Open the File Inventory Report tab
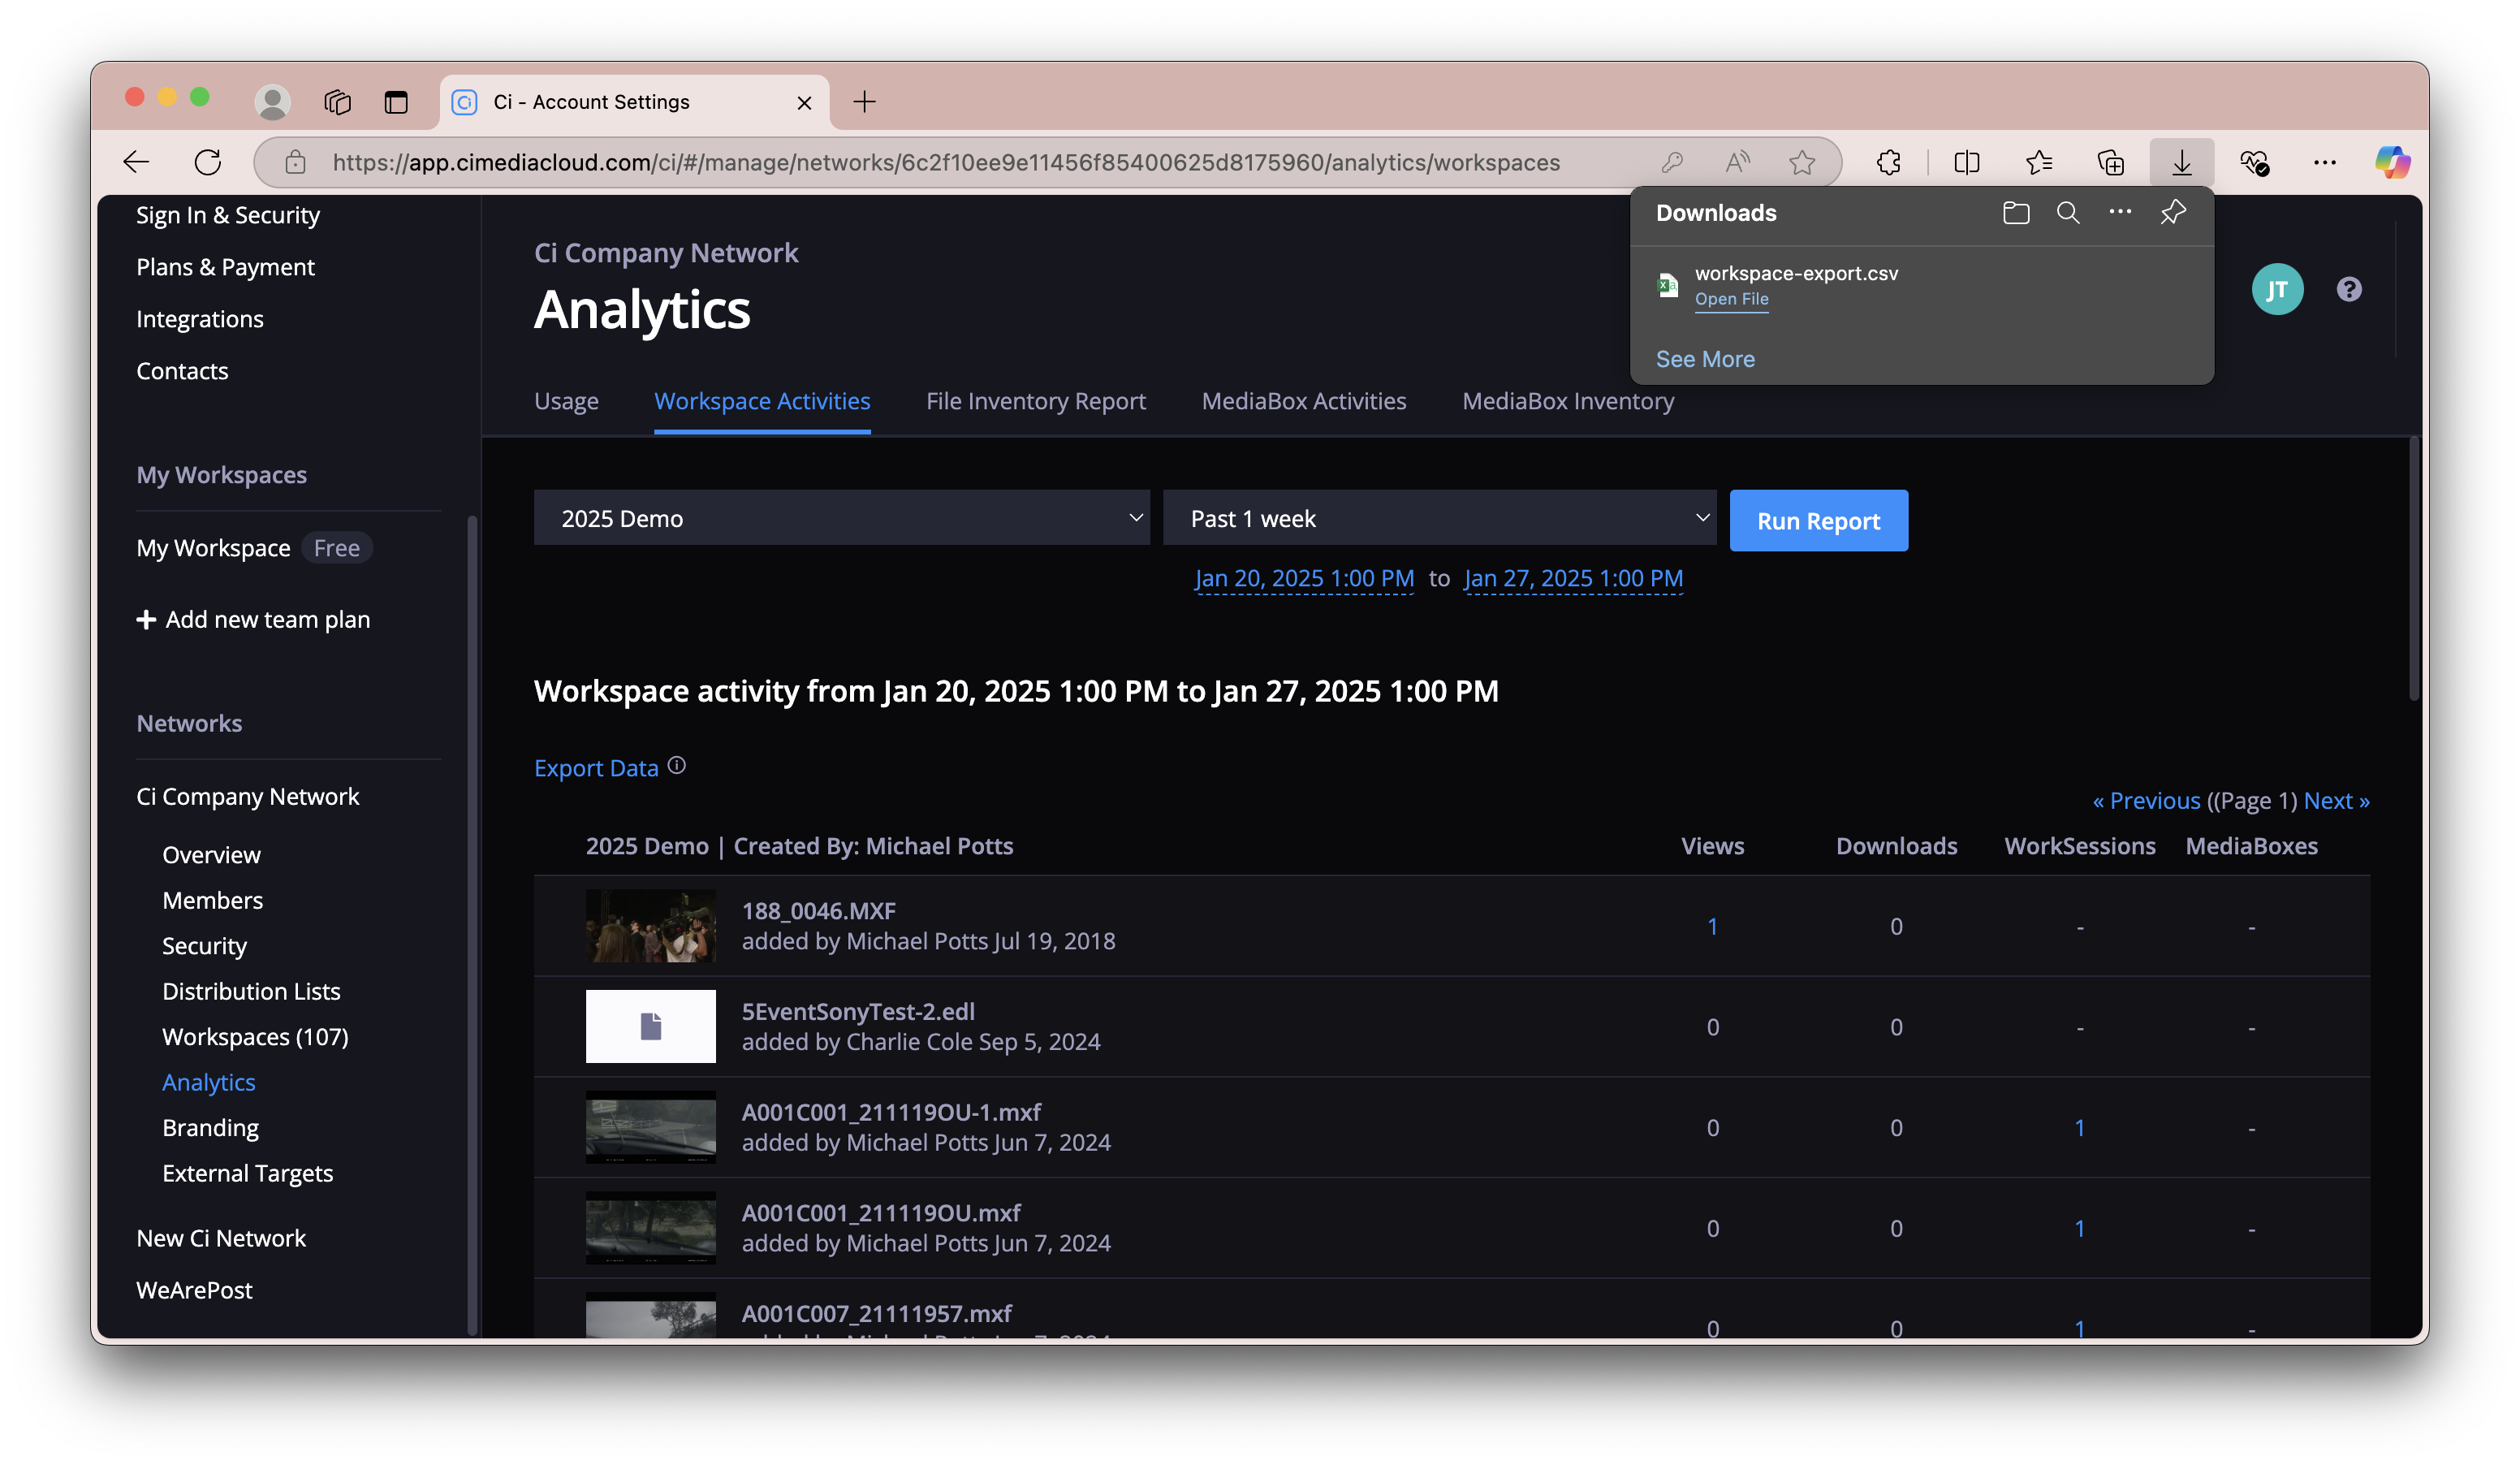The width and height of the screenshot is (2520, 1465). click(x=1036, y=401)
